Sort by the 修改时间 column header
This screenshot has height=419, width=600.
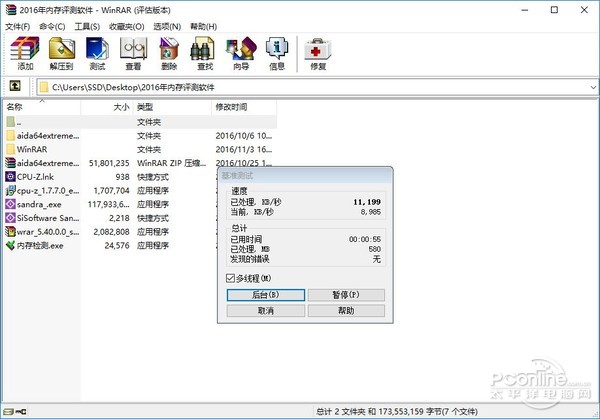(x=244, y=107)
